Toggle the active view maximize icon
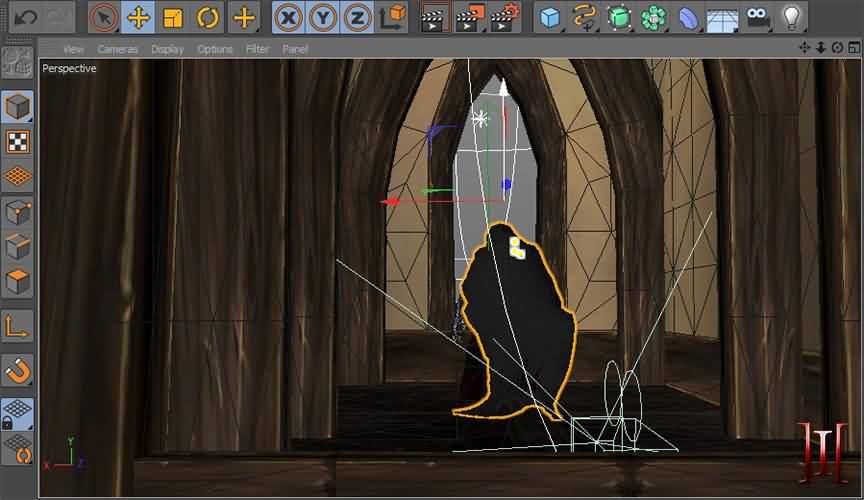The image size is (864, 500). 854,47
